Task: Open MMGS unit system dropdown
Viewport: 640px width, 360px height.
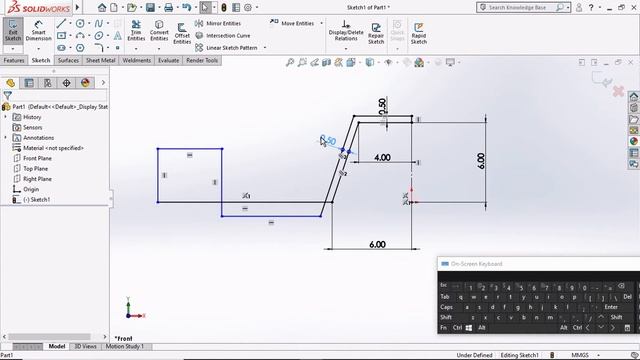Action: (x=599, y=356)
